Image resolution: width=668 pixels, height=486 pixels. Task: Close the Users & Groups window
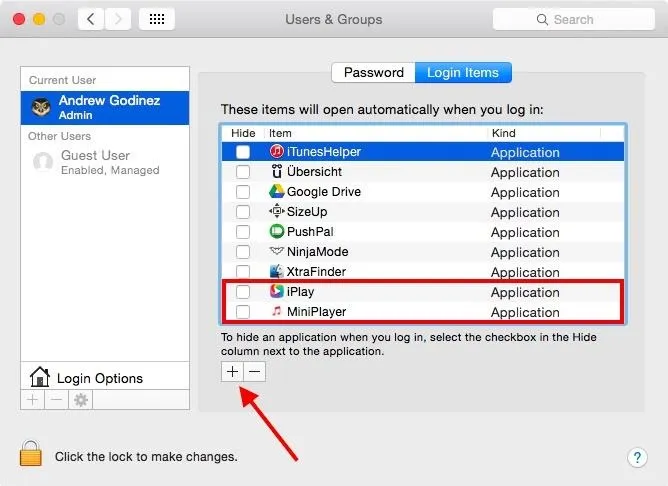[19, 19]
